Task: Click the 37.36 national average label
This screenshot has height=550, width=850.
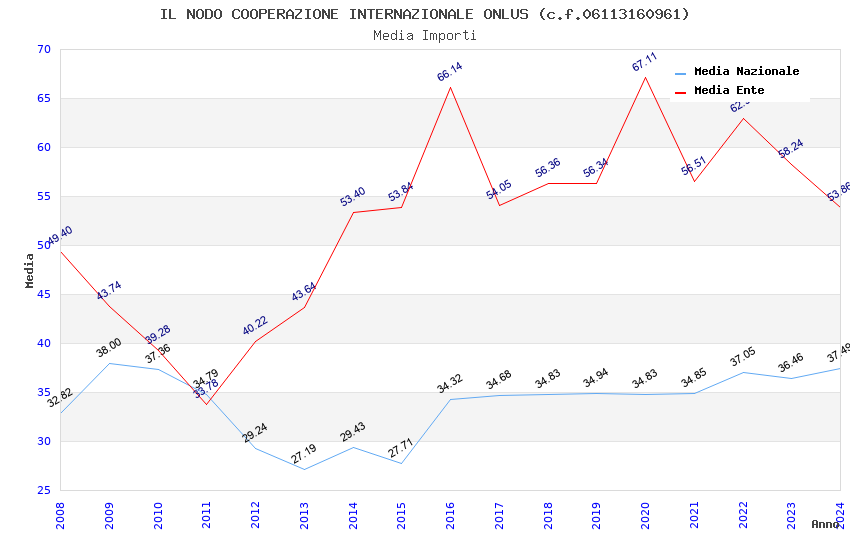Action: pyautogui.click(x=158, y=354)
